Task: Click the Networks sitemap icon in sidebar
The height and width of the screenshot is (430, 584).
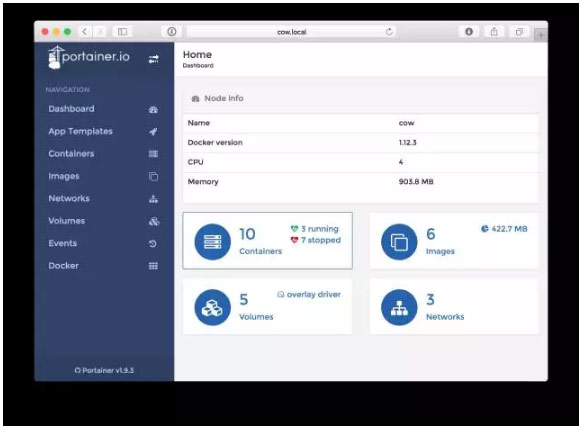Action: coord(153,199)
